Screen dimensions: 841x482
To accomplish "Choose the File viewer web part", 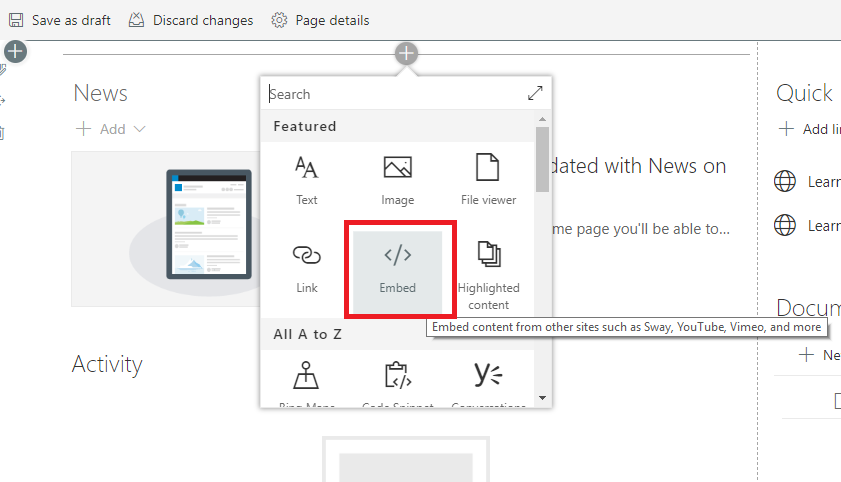I will coord(488,180).
